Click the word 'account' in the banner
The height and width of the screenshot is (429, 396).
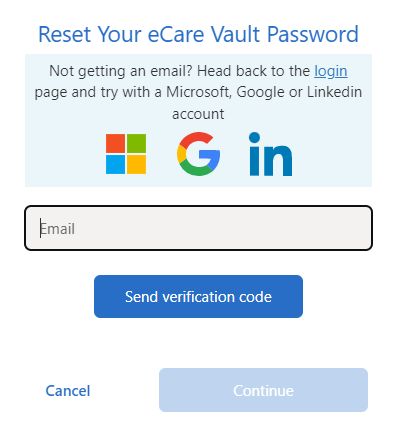[198, 114]
